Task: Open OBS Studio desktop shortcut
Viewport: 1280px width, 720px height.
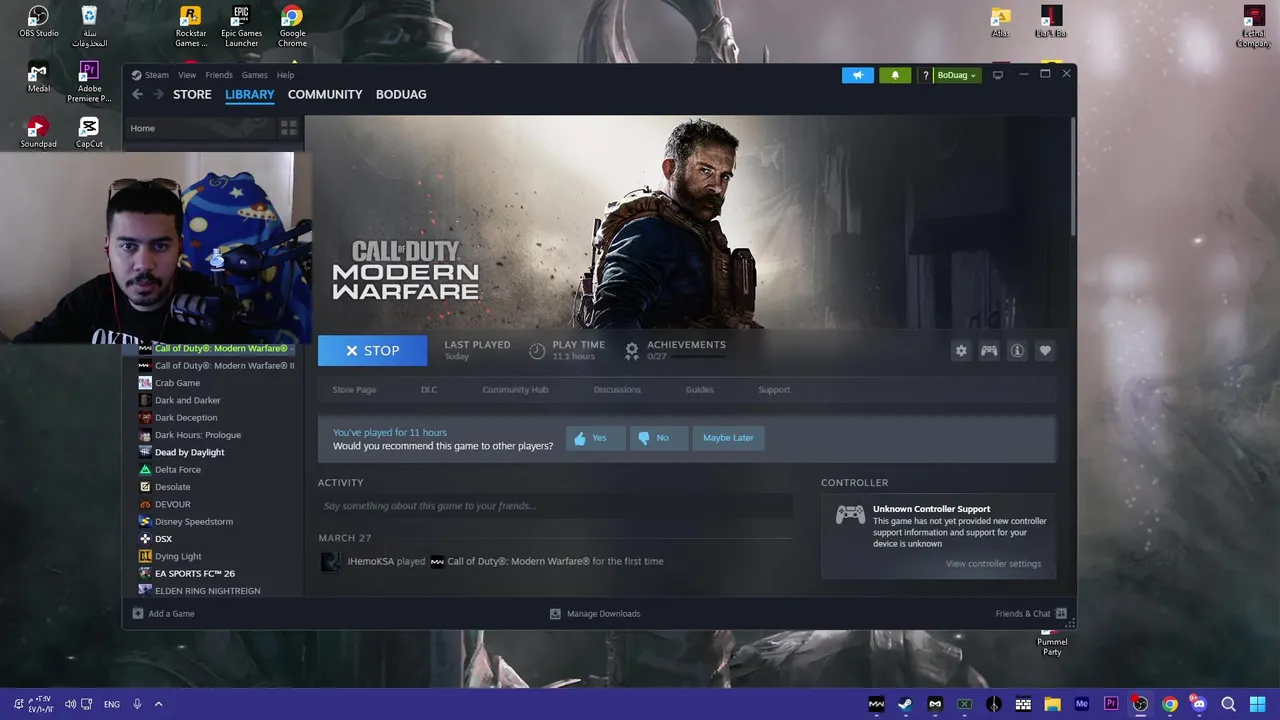Action: (38, 22)
